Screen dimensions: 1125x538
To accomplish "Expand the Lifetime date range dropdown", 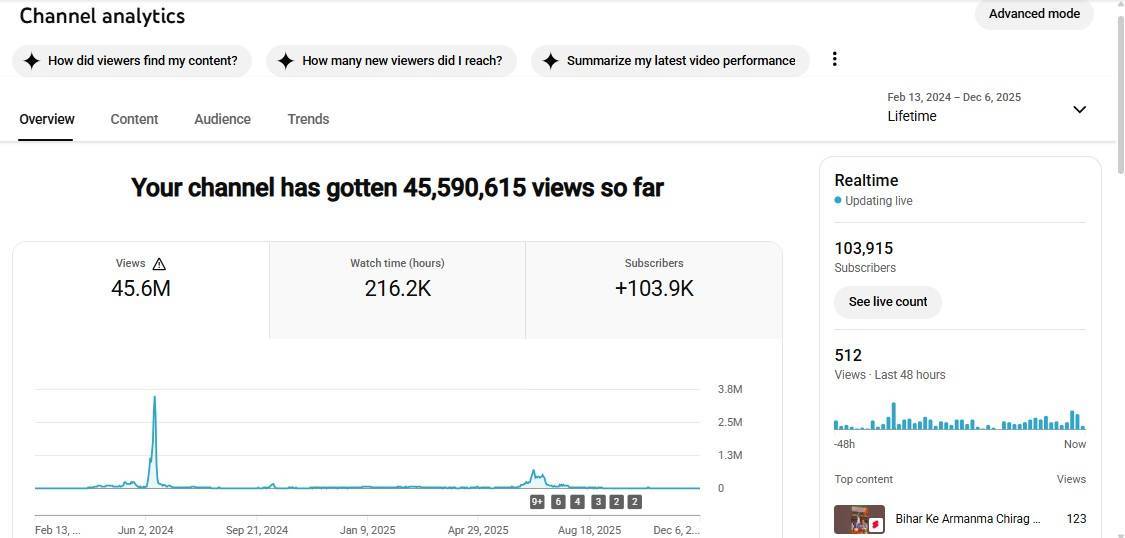I will click(1079, 109).
